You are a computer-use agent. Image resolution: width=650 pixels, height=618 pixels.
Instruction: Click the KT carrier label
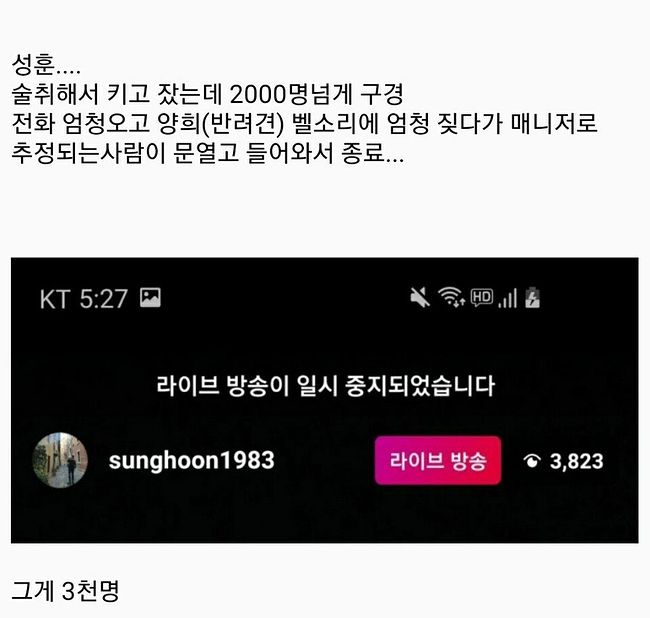pos(55,299)
